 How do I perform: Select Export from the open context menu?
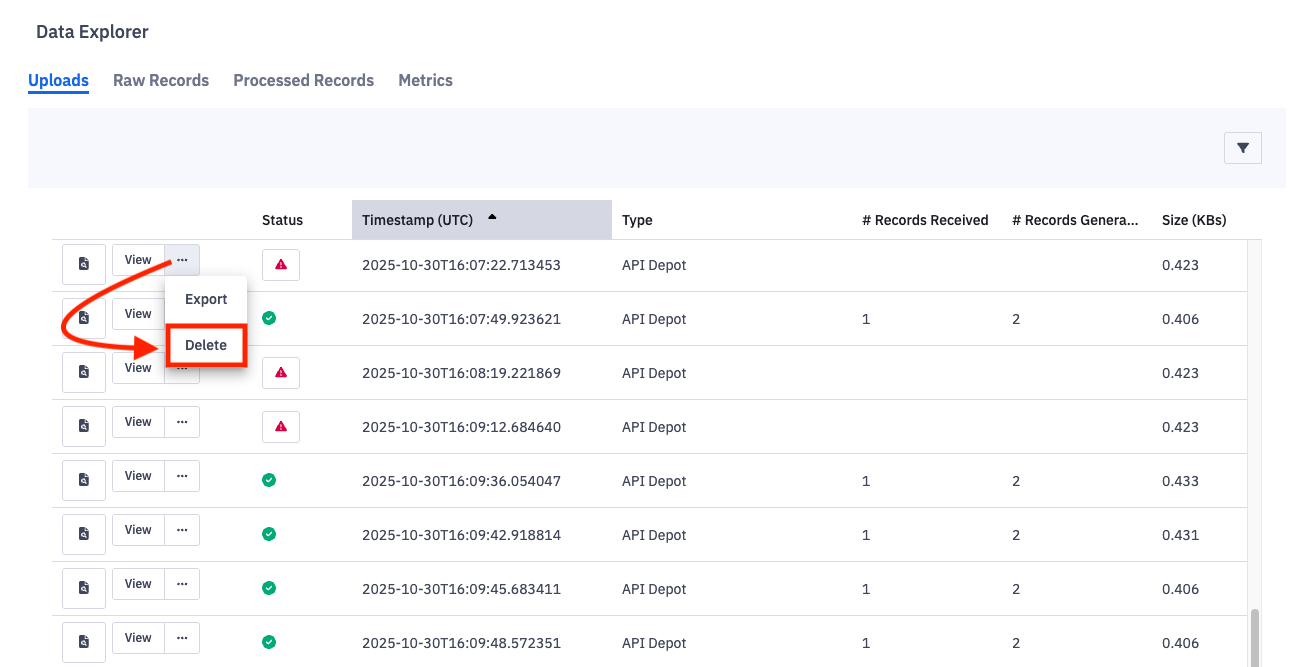pos(205,298)
